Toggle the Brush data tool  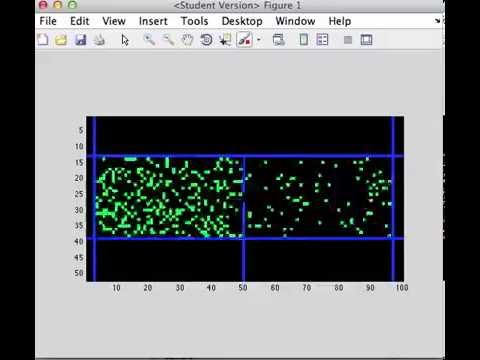244,40
